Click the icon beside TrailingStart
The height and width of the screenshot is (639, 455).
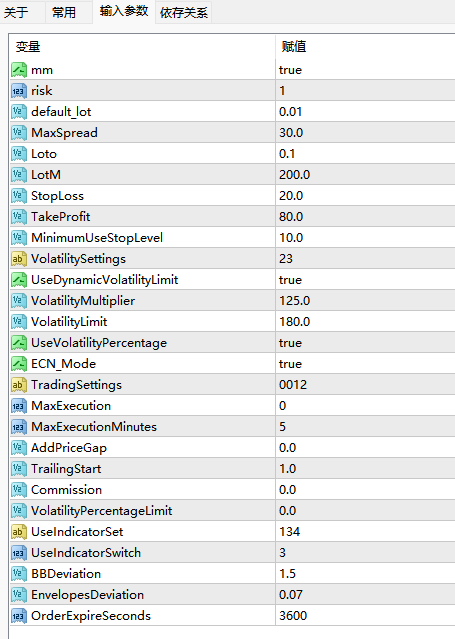19,469
